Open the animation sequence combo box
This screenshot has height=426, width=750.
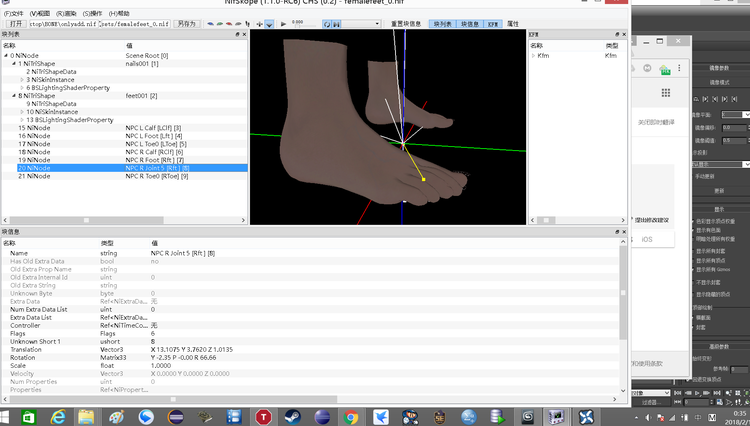pyautogui.click(x=361, y=24)
